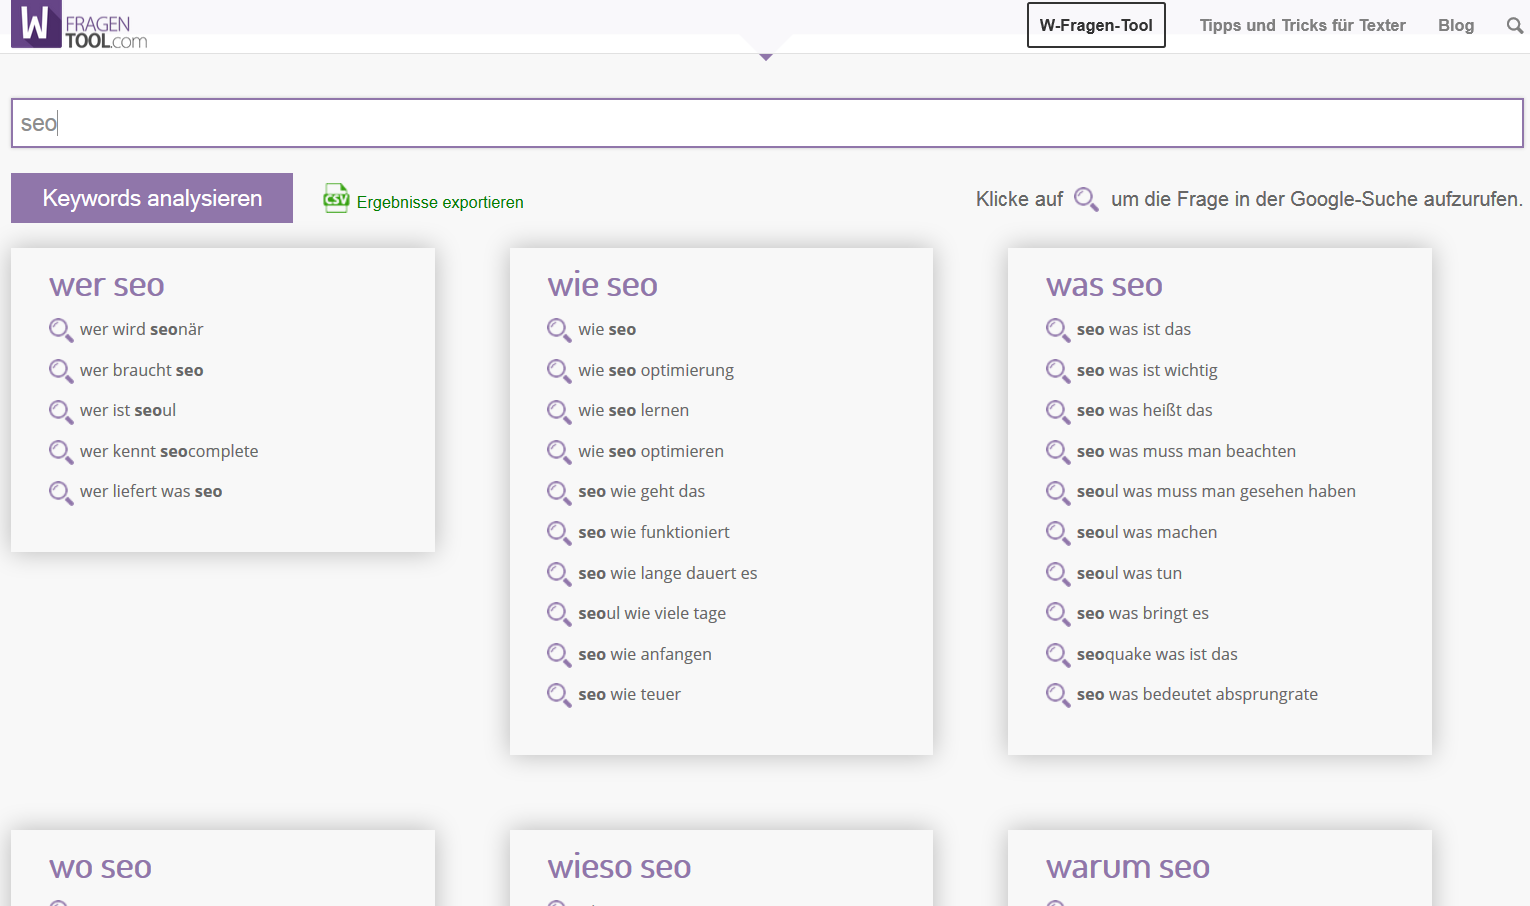Image resolution: width=1530 pixels, height=906 pixels.
Task: Click magnifier icon beside 'wer braucht seo'
Action: click(60, 371)
